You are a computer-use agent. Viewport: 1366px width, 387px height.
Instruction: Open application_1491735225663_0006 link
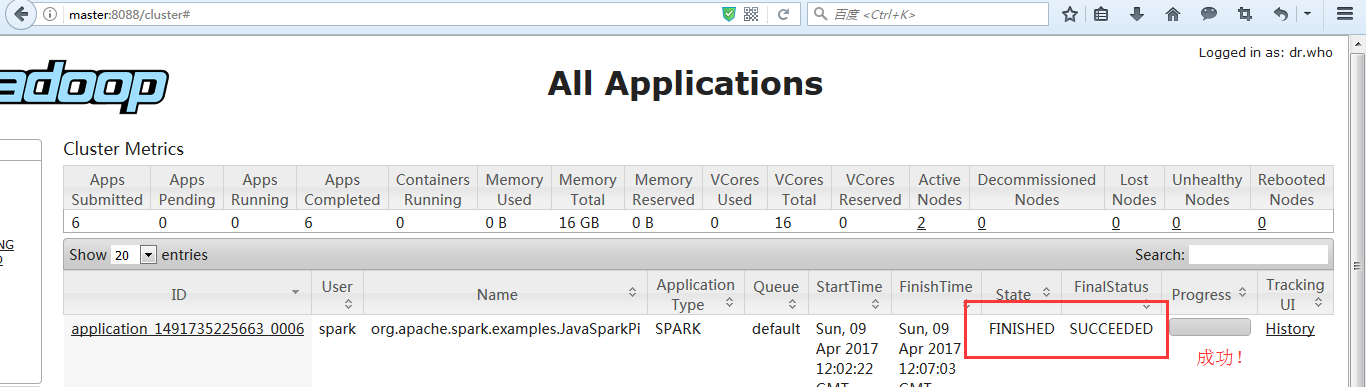tap(187, 329)
